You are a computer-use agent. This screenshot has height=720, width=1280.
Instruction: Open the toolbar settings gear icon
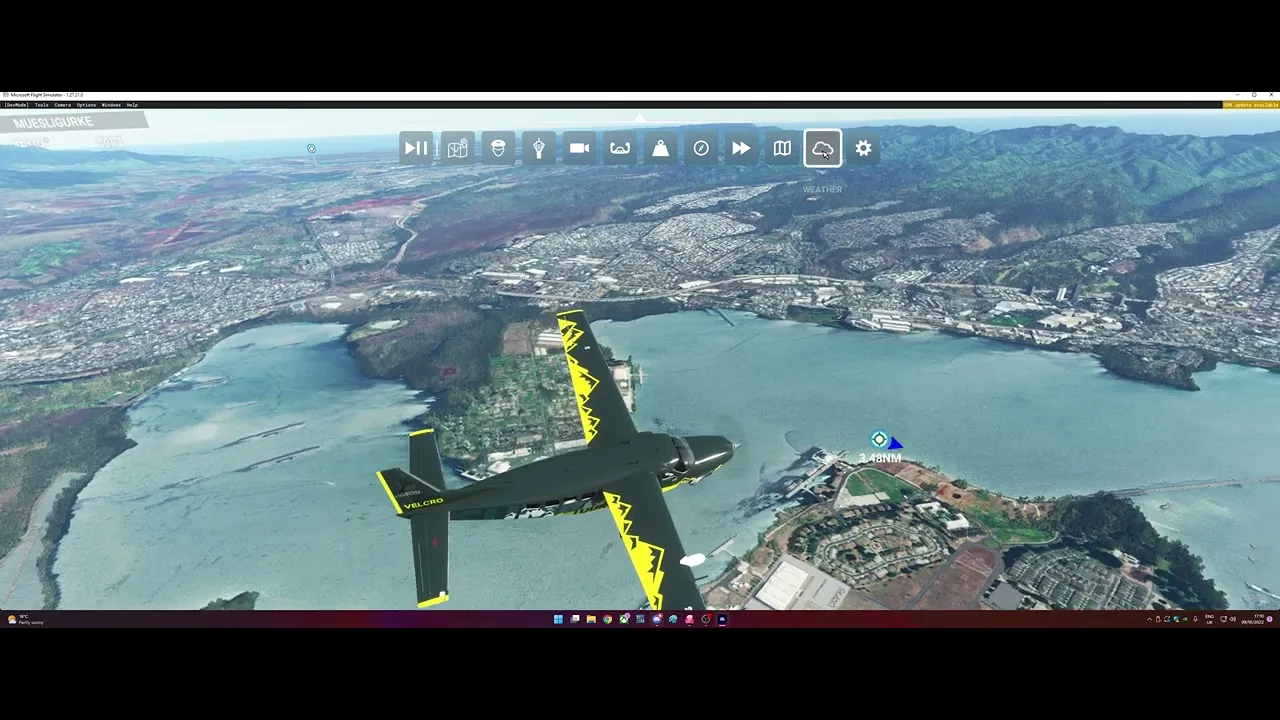863,149
